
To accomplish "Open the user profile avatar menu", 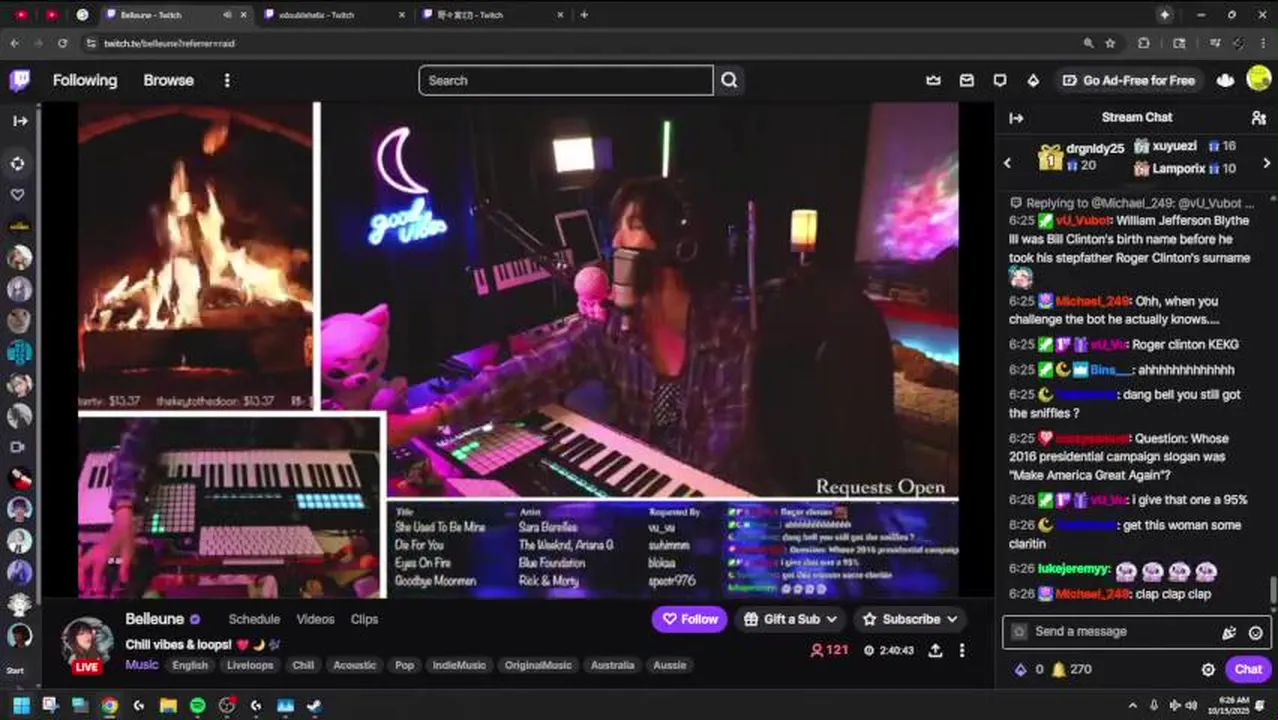I will coord(1259,79).
